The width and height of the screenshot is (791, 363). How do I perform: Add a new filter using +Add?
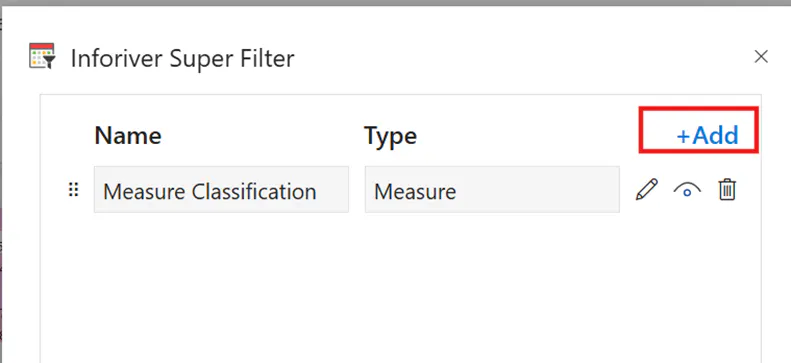click(707, 136)
